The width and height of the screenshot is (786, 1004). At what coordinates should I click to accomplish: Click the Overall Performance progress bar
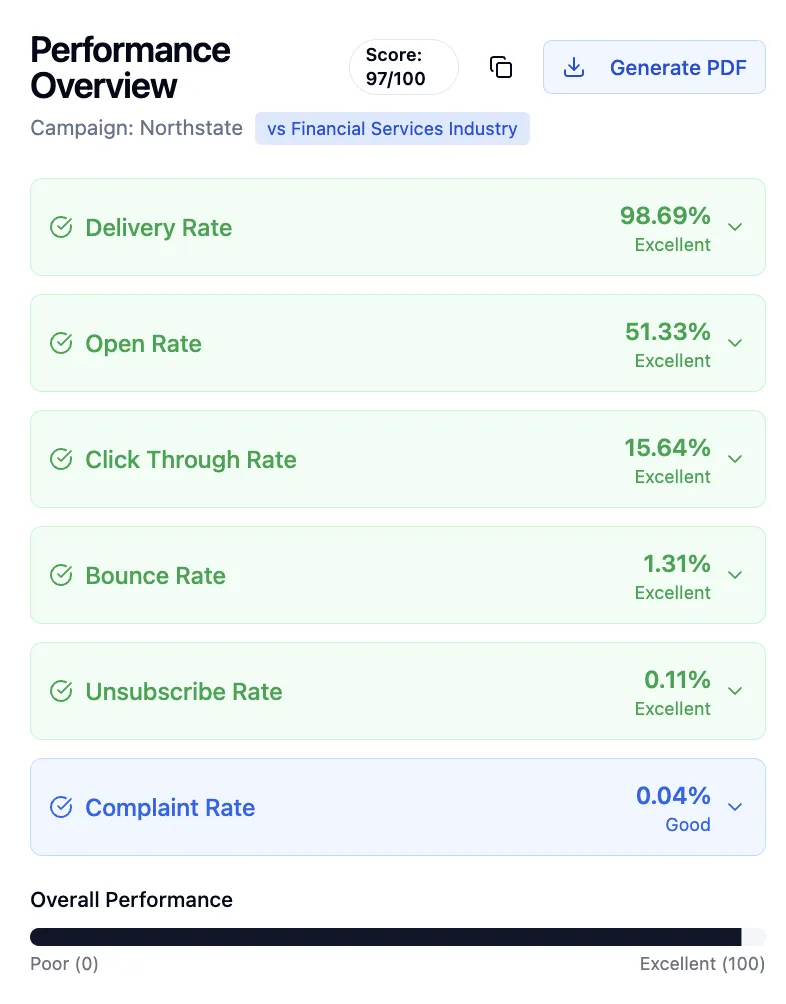click(x=397, y=937)
